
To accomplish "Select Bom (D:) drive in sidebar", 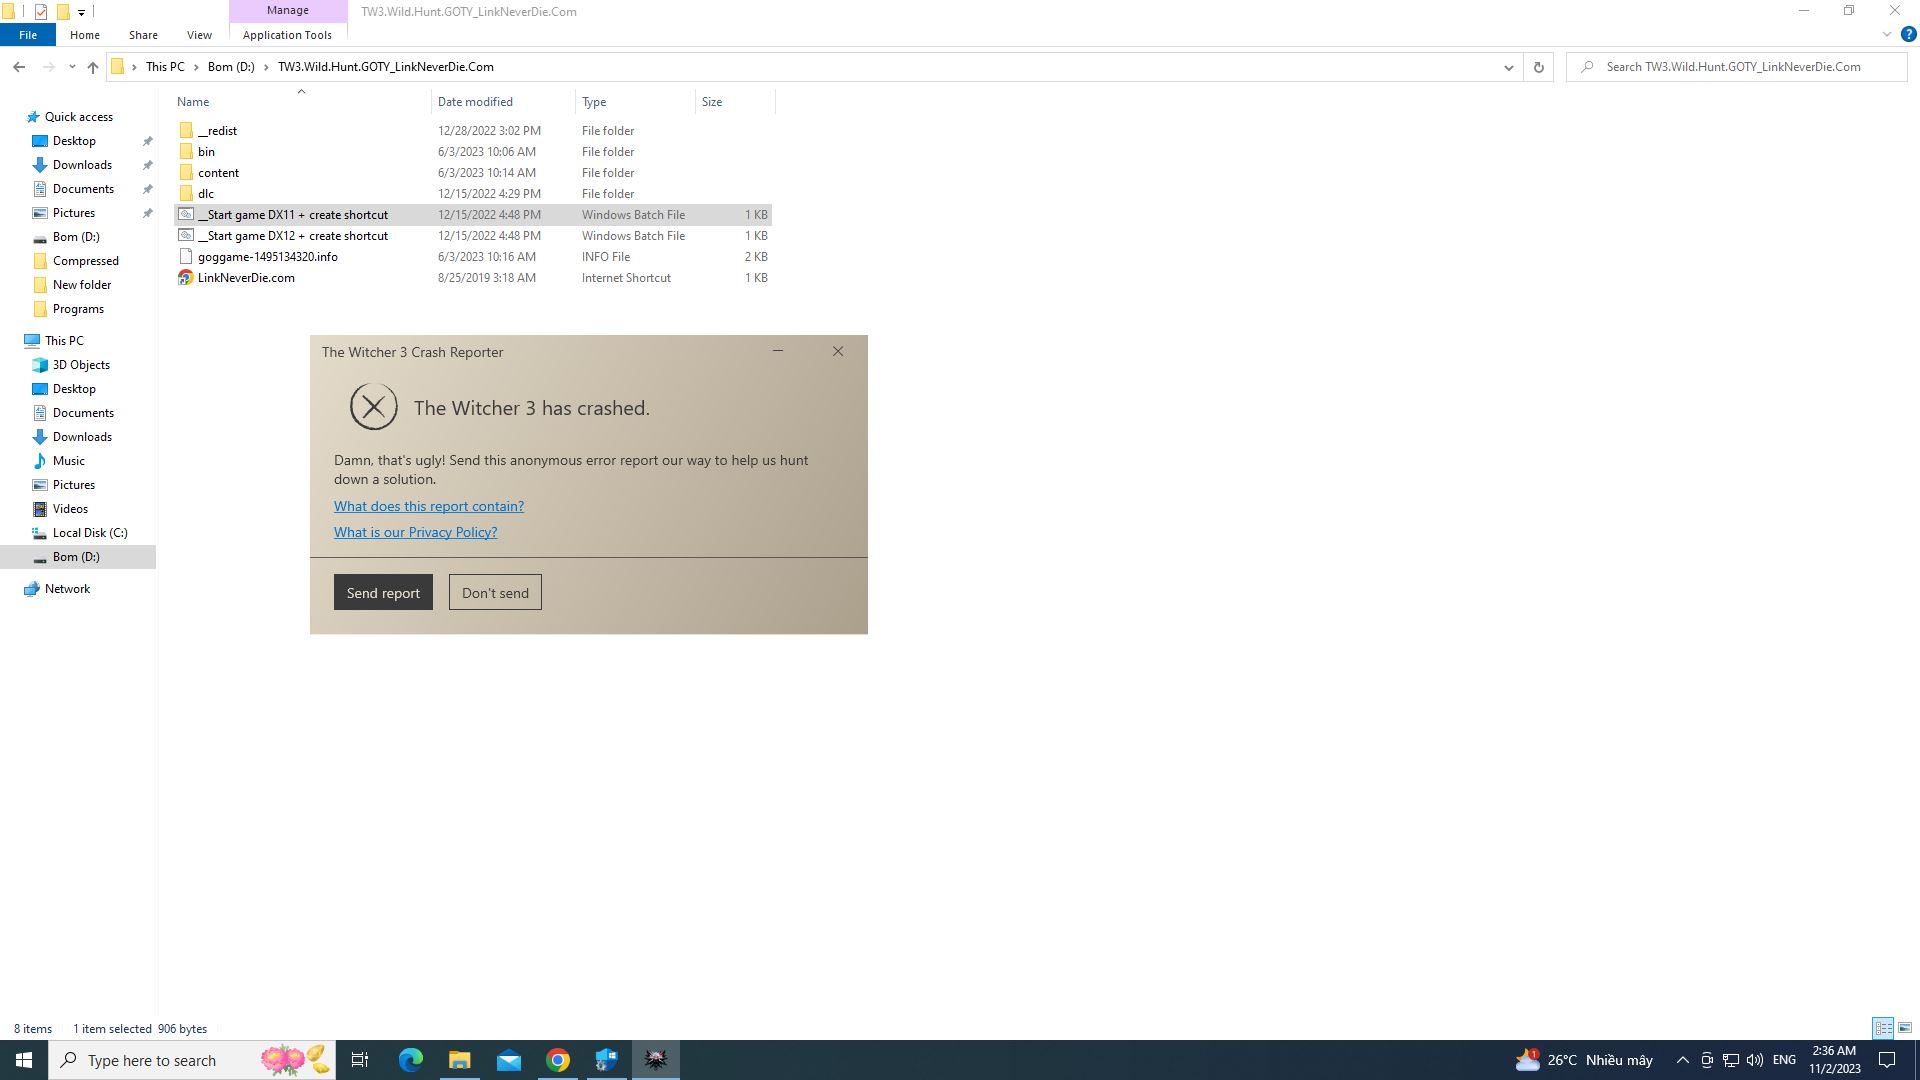I will coord(75,555).
